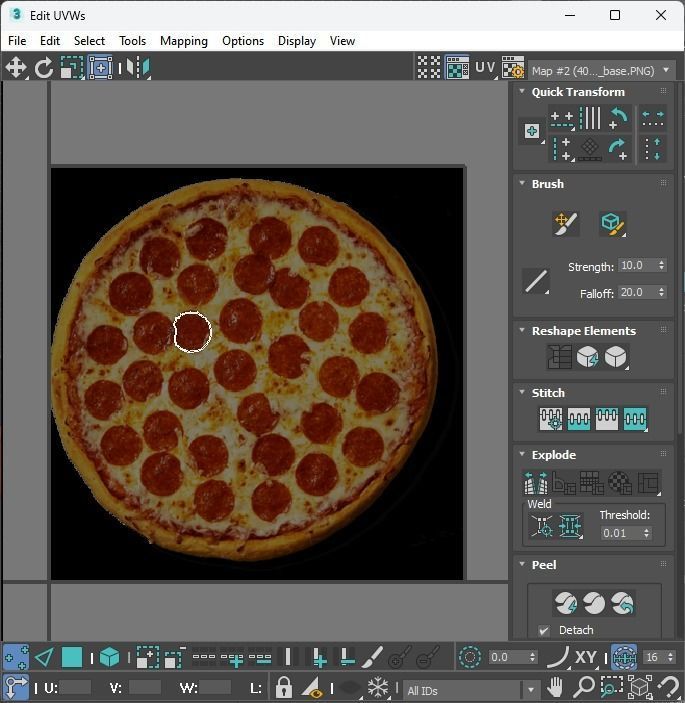Click the XY soft selection space button
The height and width of the screenshot is (703, 685).
click(585, 657)
